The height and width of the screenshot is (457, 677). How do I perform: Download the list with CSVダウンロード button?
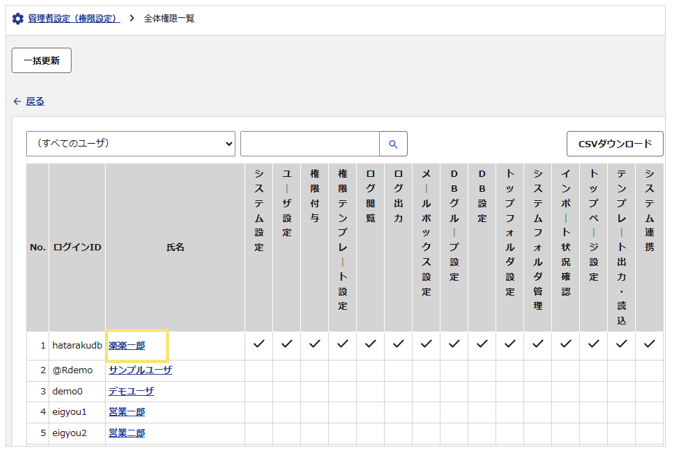(615, 144)
